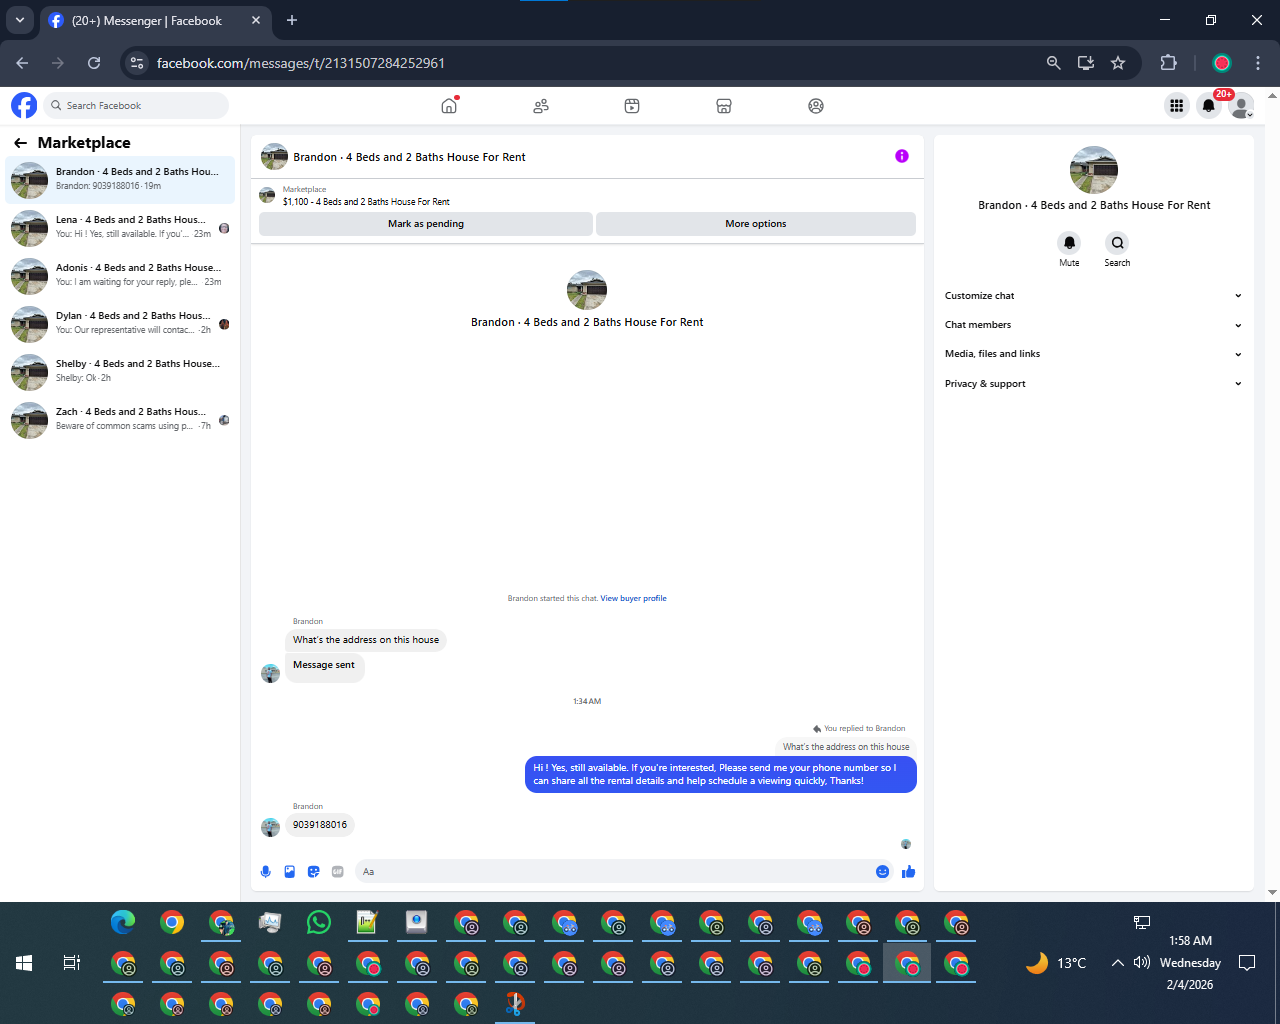Screen dimensions: 1280x1024
Task: Click the More options button
Action: 756,224
